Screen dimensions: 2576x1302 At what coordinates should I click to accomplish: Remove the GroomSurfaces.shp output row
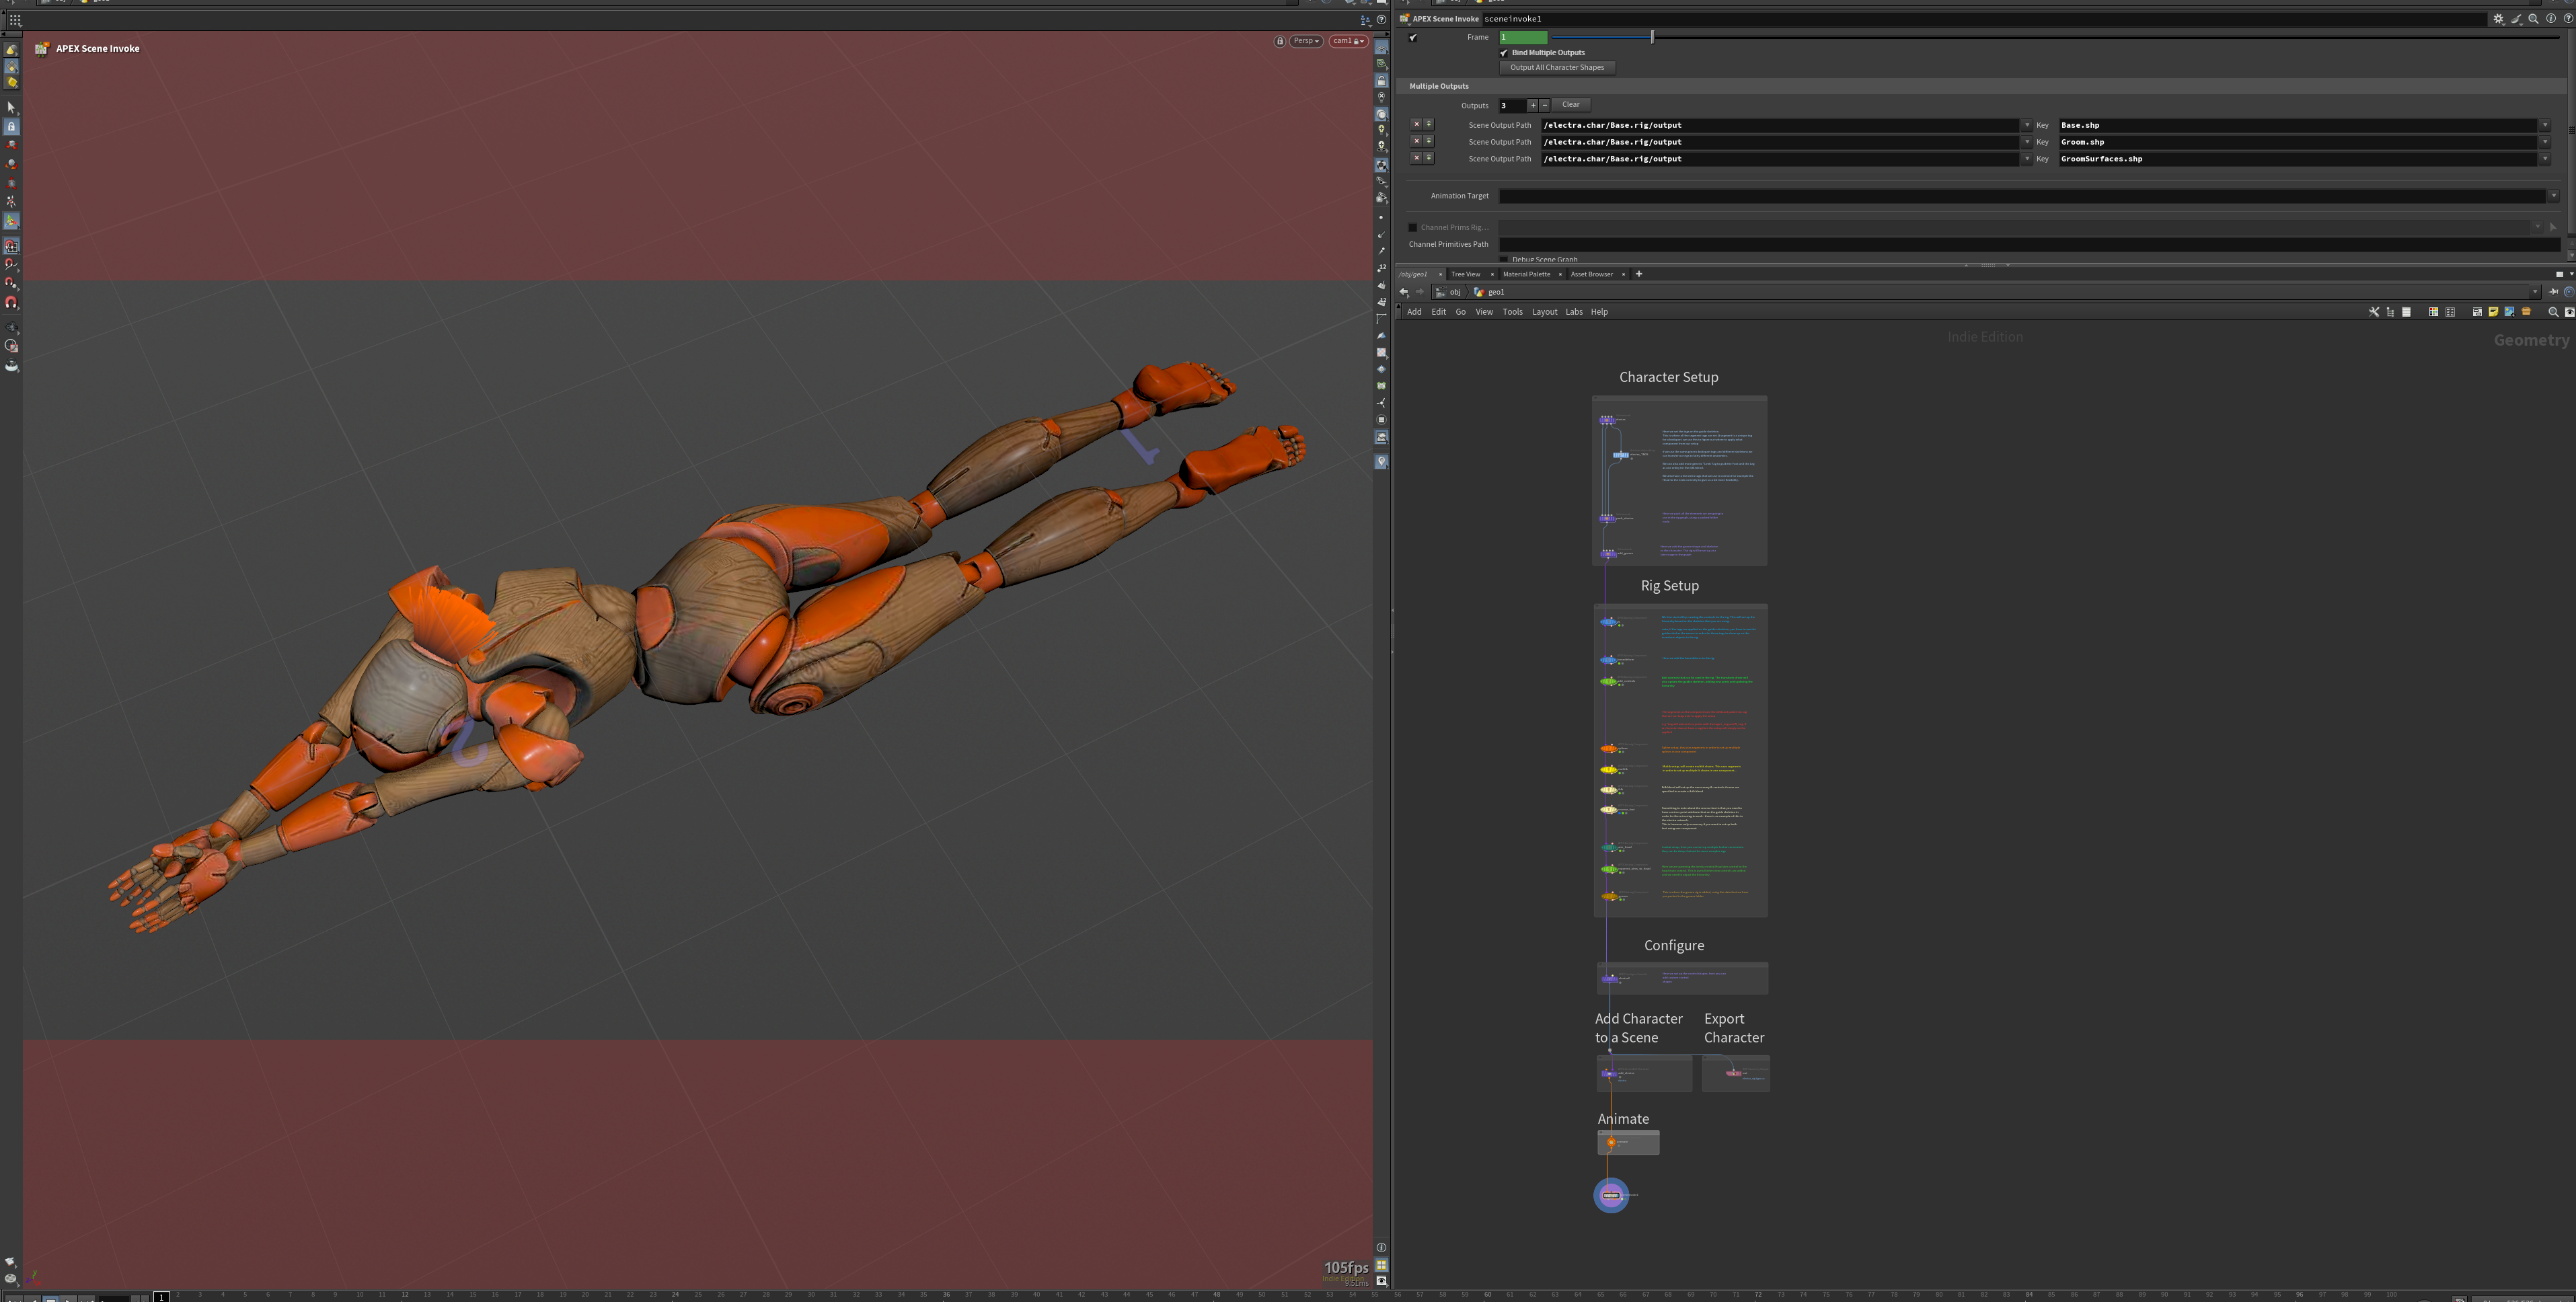(x=1416, y=159)
